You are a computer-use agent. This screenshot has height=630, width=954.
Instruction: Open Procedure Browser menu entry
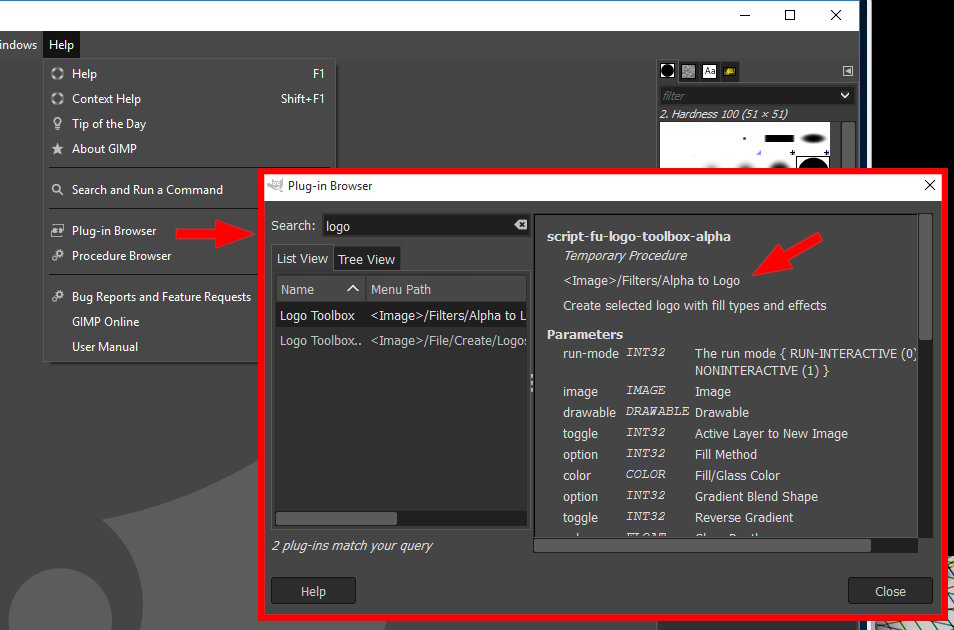(153, 256)
